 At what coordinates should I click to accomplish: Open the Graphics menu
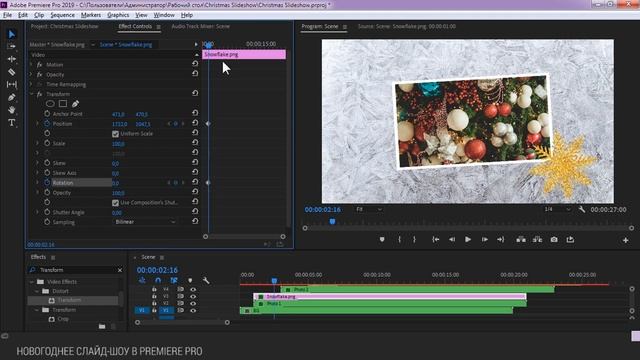(118, 15)
